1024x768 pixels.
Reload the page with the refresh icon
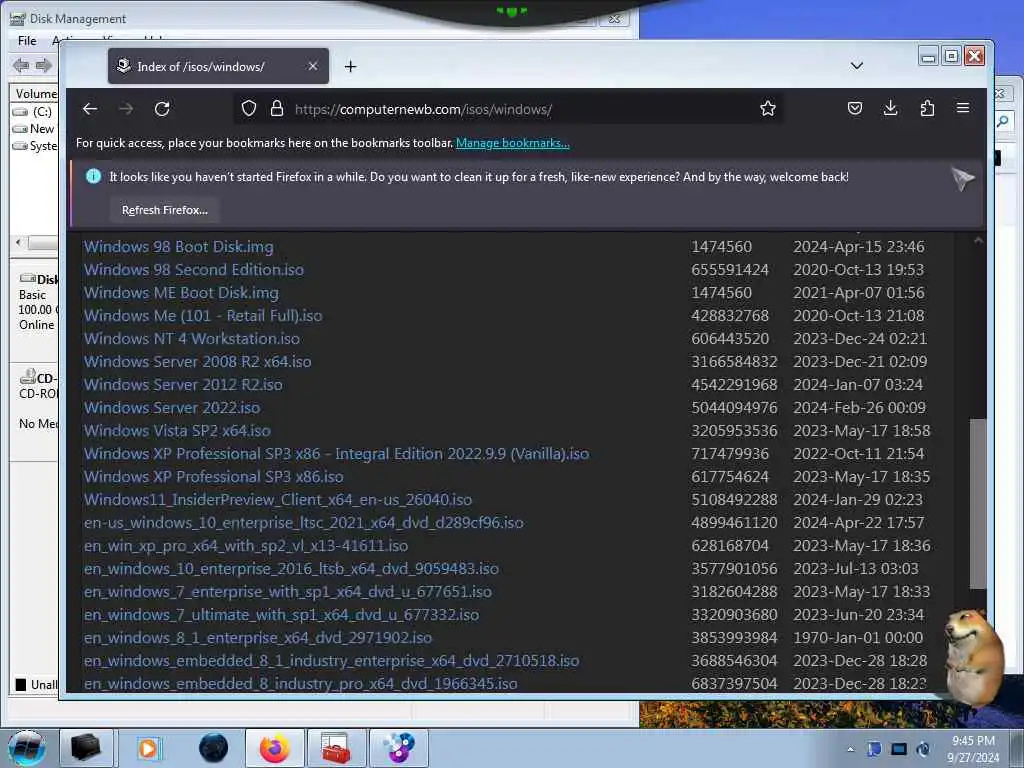pyautogui.click(x=162, y=109)
